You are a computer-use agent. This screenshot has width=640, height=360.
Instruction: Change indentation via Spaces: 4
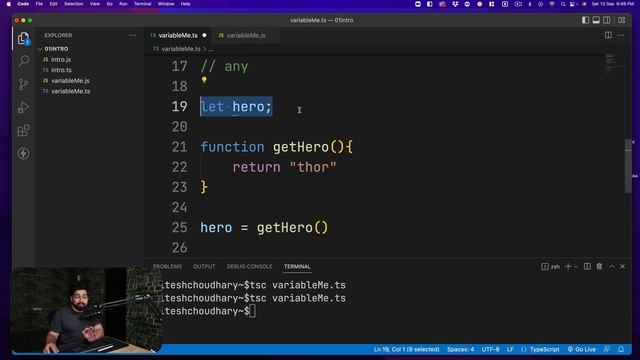click(x=460, y=349)
